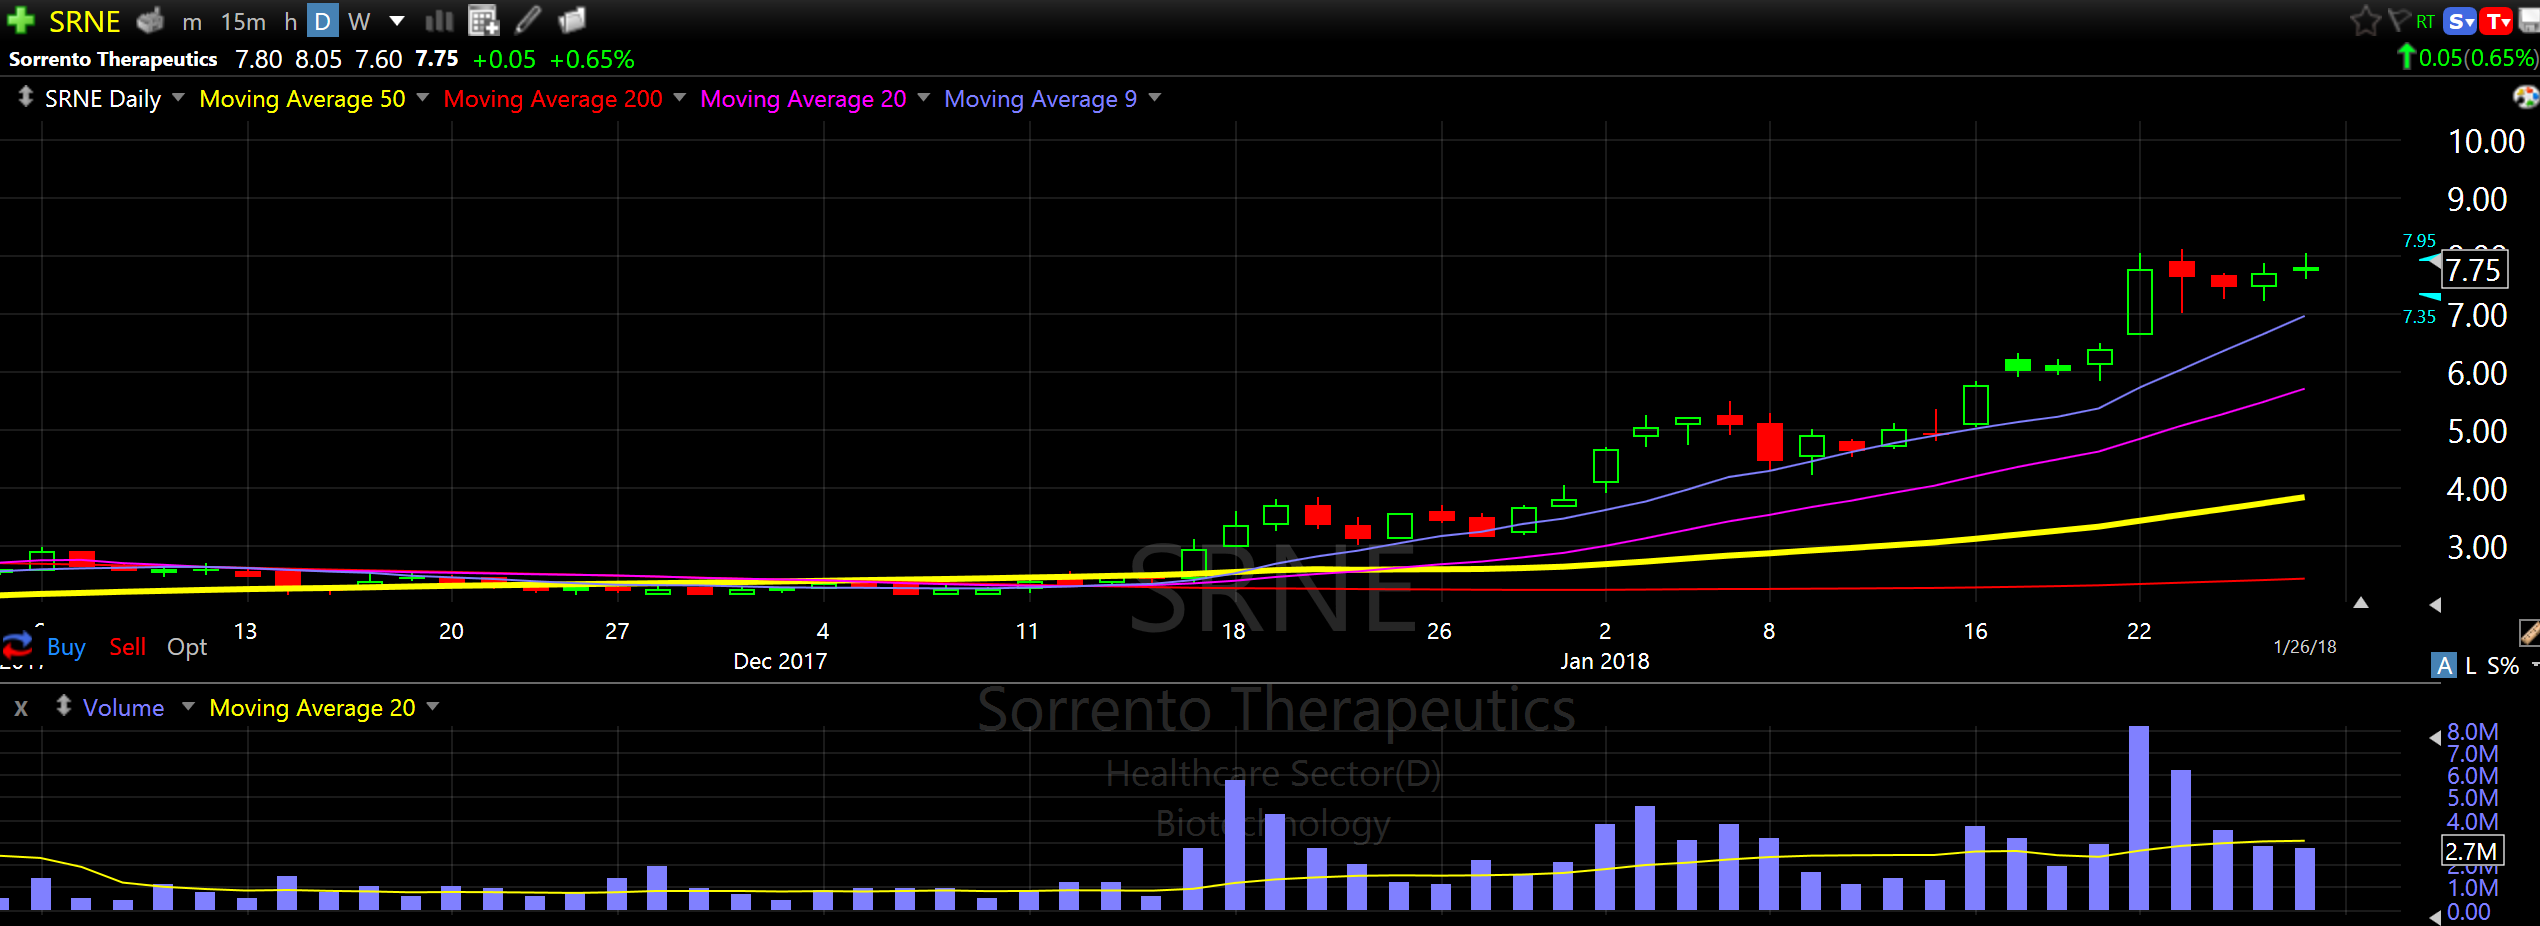Open the SRNE Daily plot menu
This screenshot has width=2540, height=926.
point(114,98)
